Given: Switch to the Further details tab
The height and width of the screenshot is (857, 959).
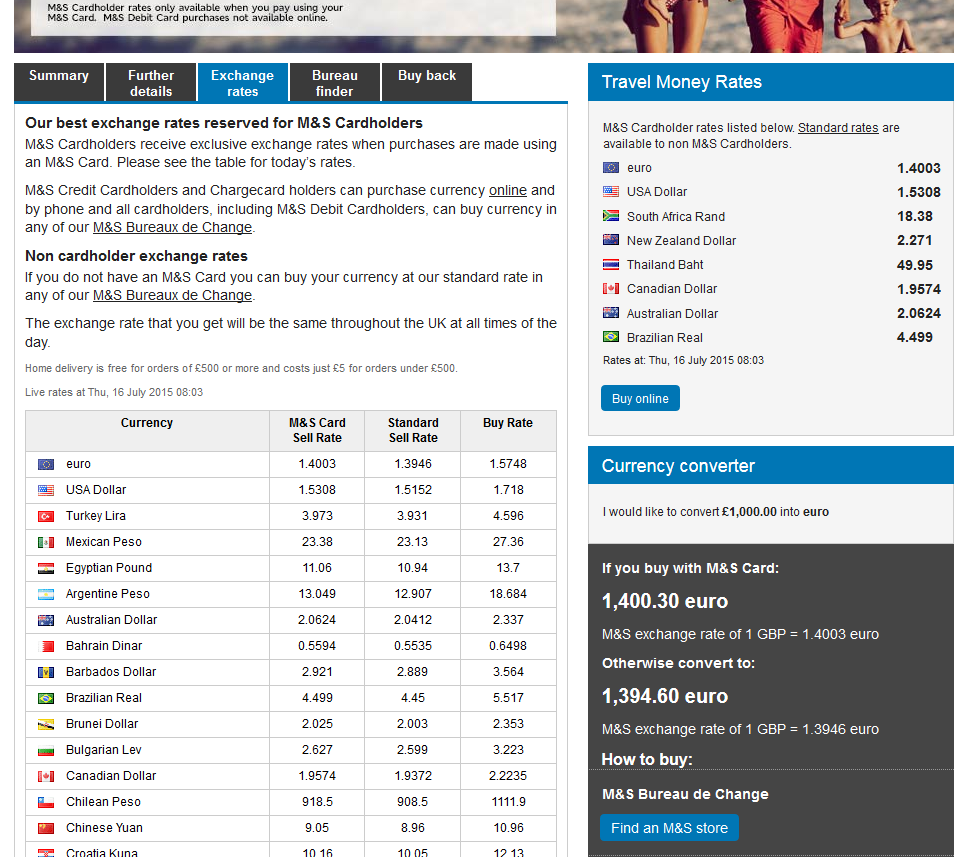Looking at the screenshot, I should pyautogui.click(x=151, y=82).
